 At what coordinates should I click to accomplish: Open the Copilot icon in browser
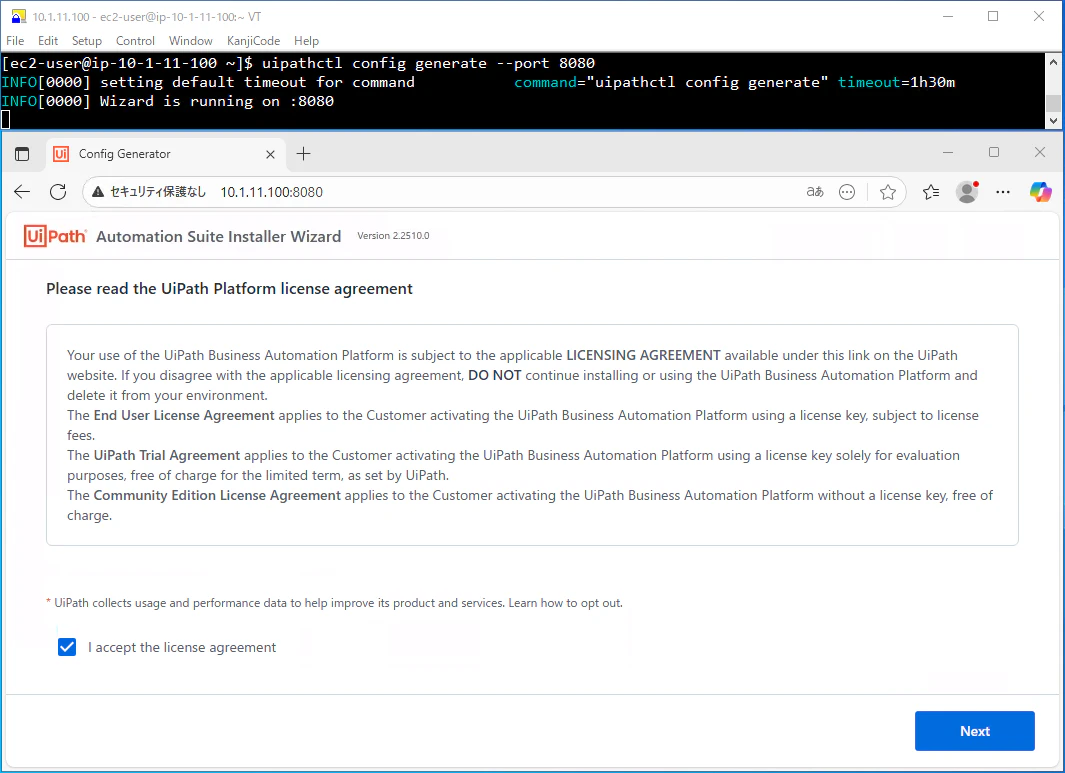(x=1040, y=192)
